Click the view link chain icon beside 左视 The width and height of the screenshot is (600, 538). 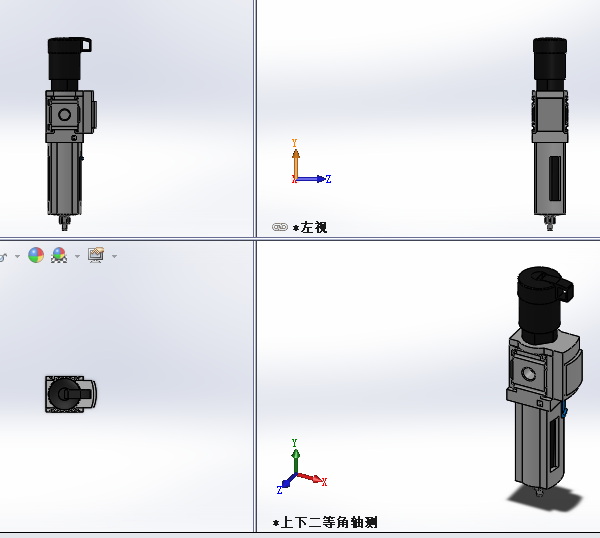coord(280,227)
